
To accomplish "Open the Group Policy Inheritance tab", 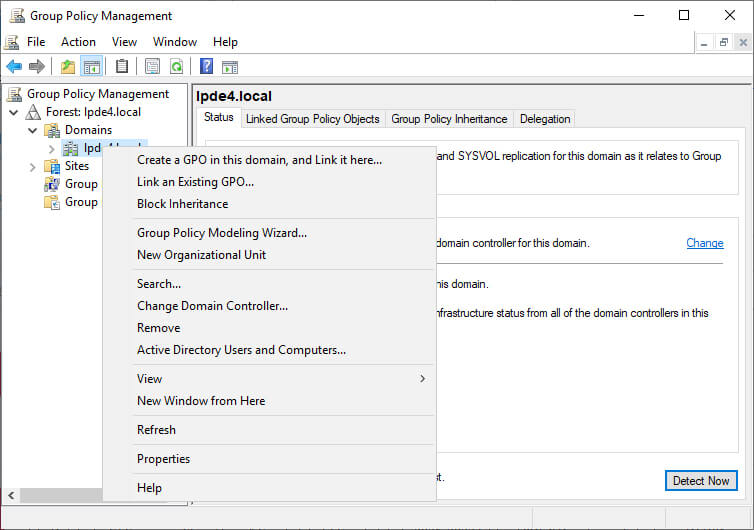I will tap(449, 119).
